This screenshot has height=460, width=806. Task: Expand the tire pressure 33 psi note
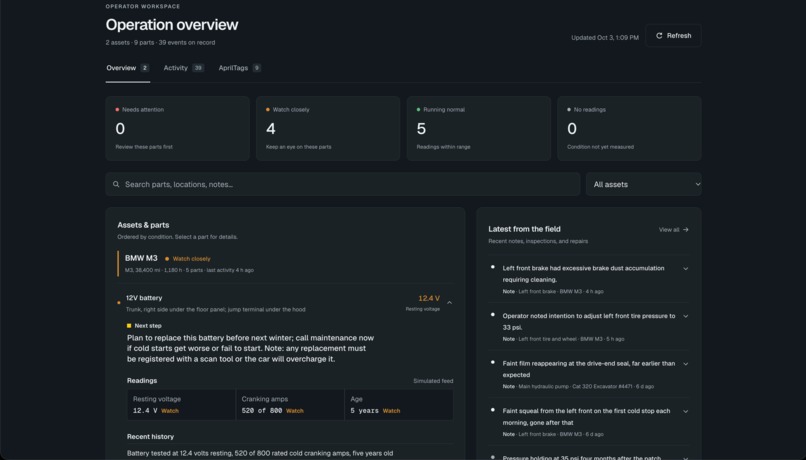(686, 317)
